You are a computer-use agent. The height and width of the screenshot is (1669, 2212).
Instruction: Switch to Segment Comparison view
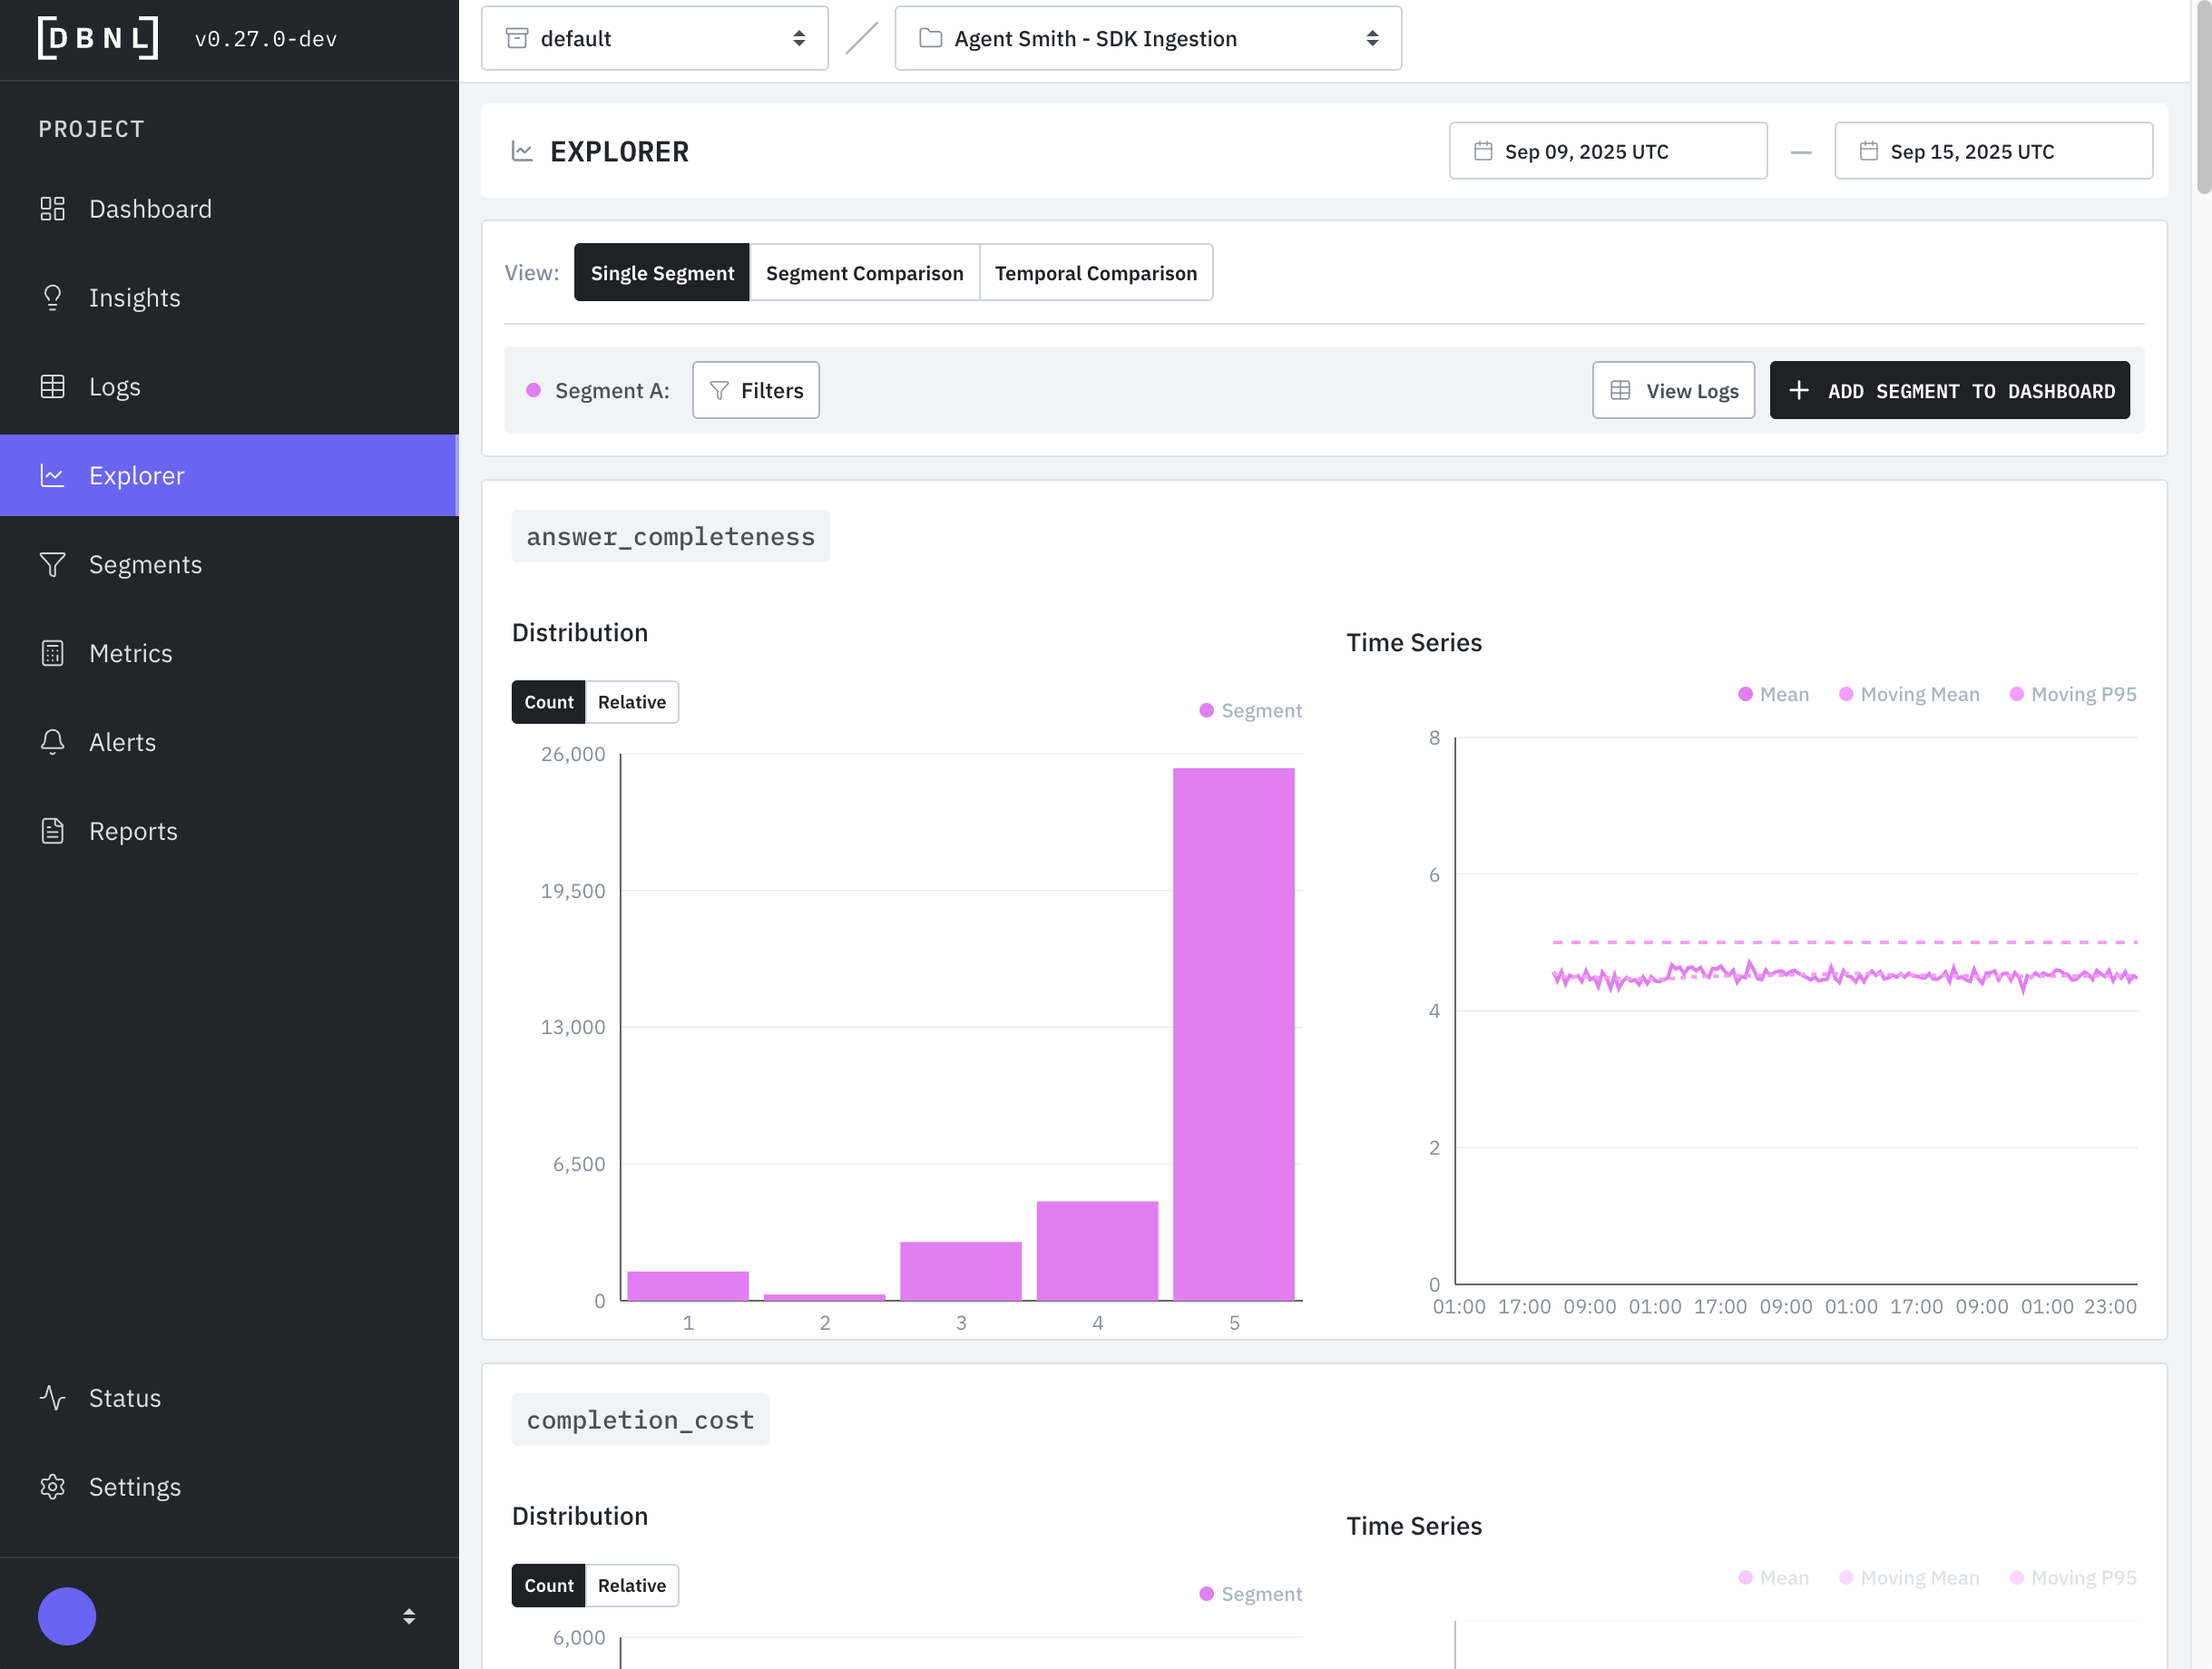click(x=864, y=273)
